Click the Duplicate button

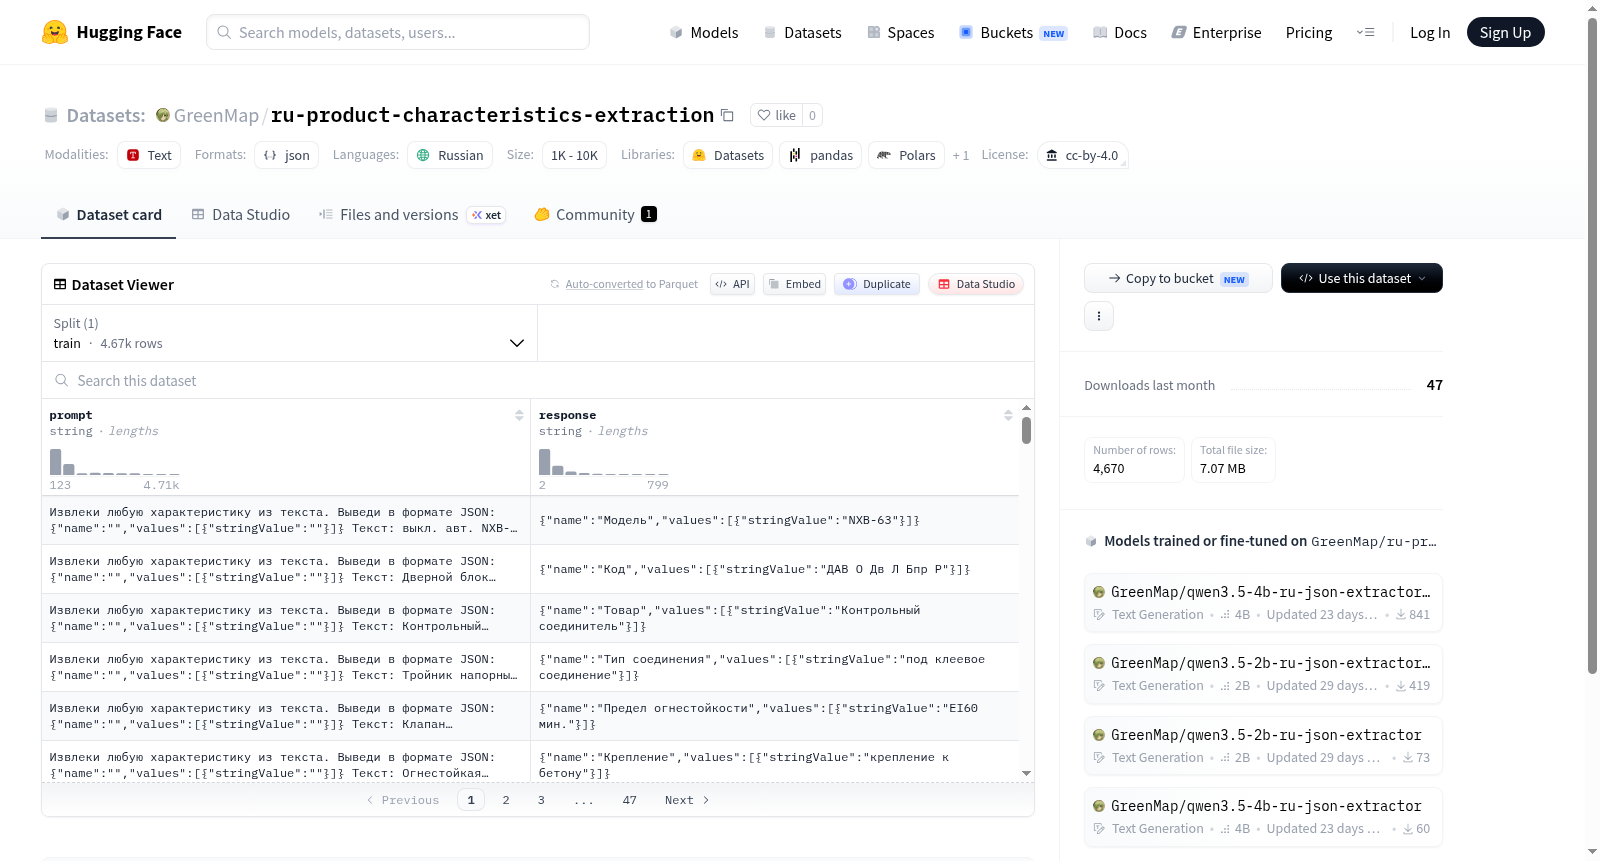(877, 284)
